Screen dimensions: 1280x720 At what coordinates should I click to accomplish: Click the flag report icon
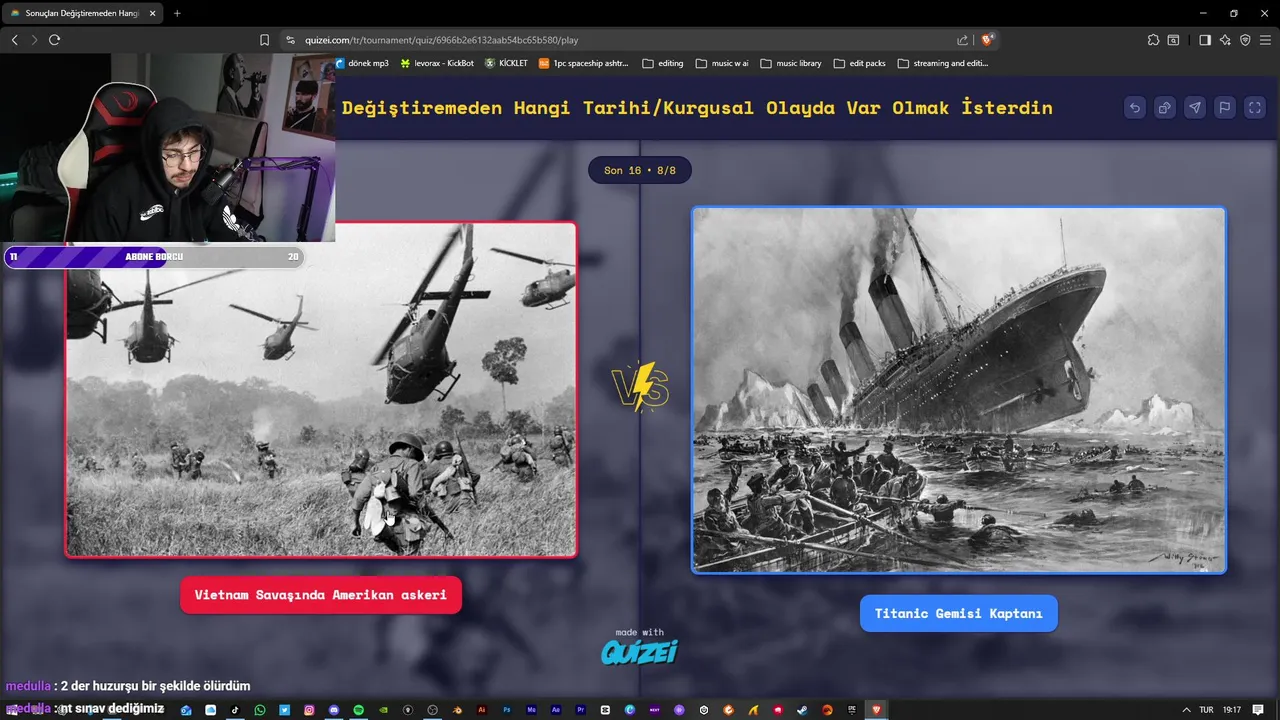click(x=1224, y=108)
